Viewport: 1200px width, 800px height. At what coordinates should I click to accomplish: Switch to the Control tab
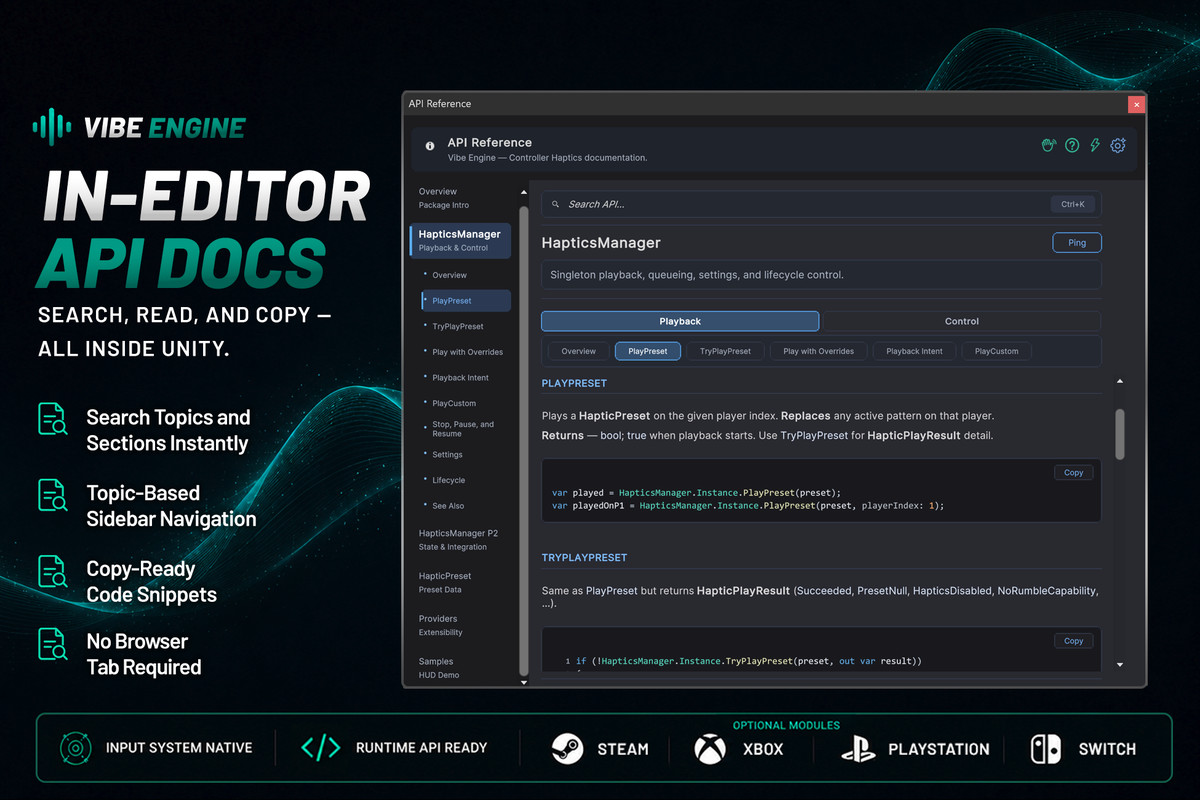(x=961, y=321)
